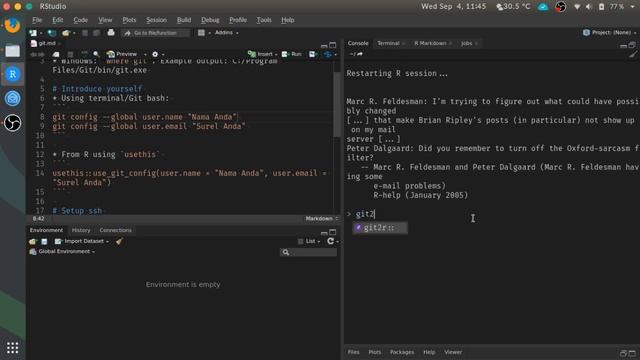The height and width of the screenshot is (360, 640).
Task: Open the mail app in dock
Action: click(x=13, y=98)
